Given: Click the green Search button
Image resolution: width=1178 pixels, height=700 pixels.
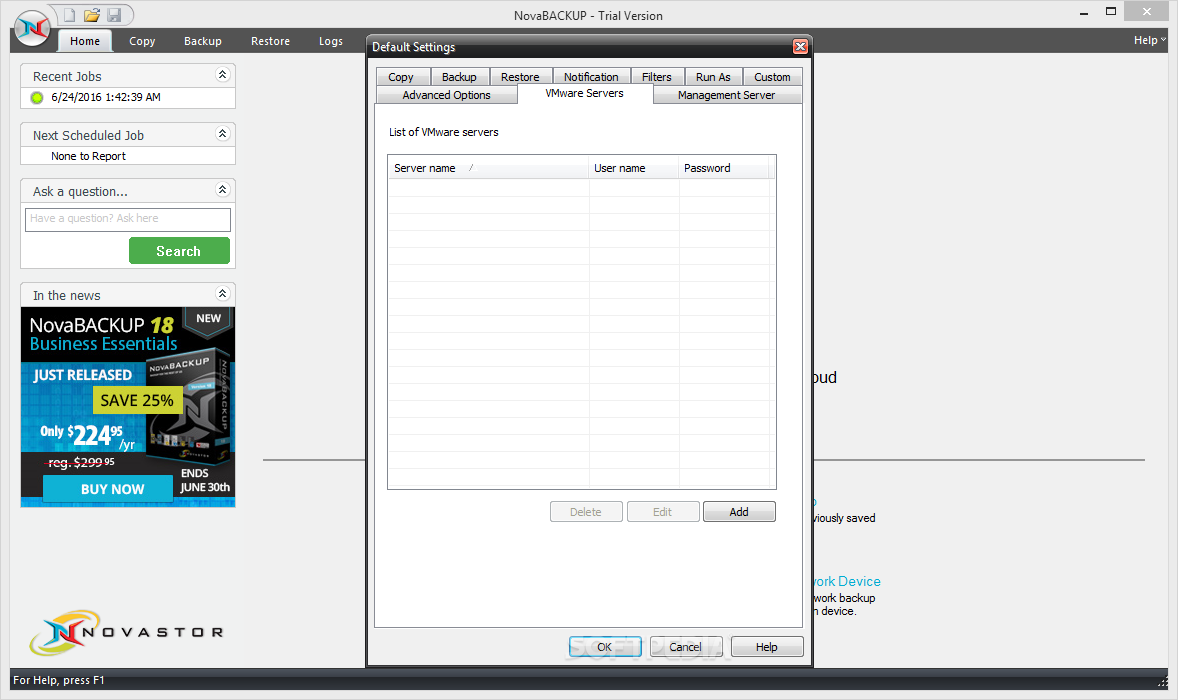Looking at the screenshot, I should coord(179,251).
